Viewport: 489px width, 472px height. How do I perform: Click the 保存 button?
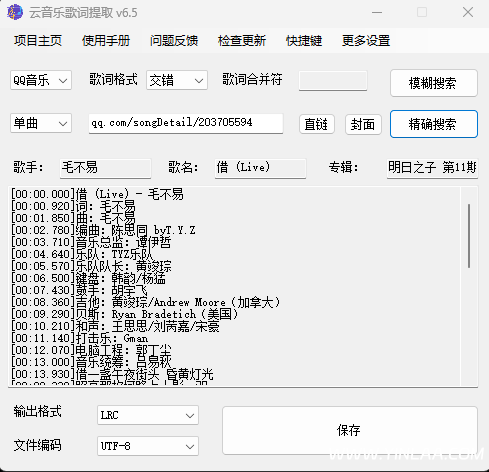click(350, 430)
